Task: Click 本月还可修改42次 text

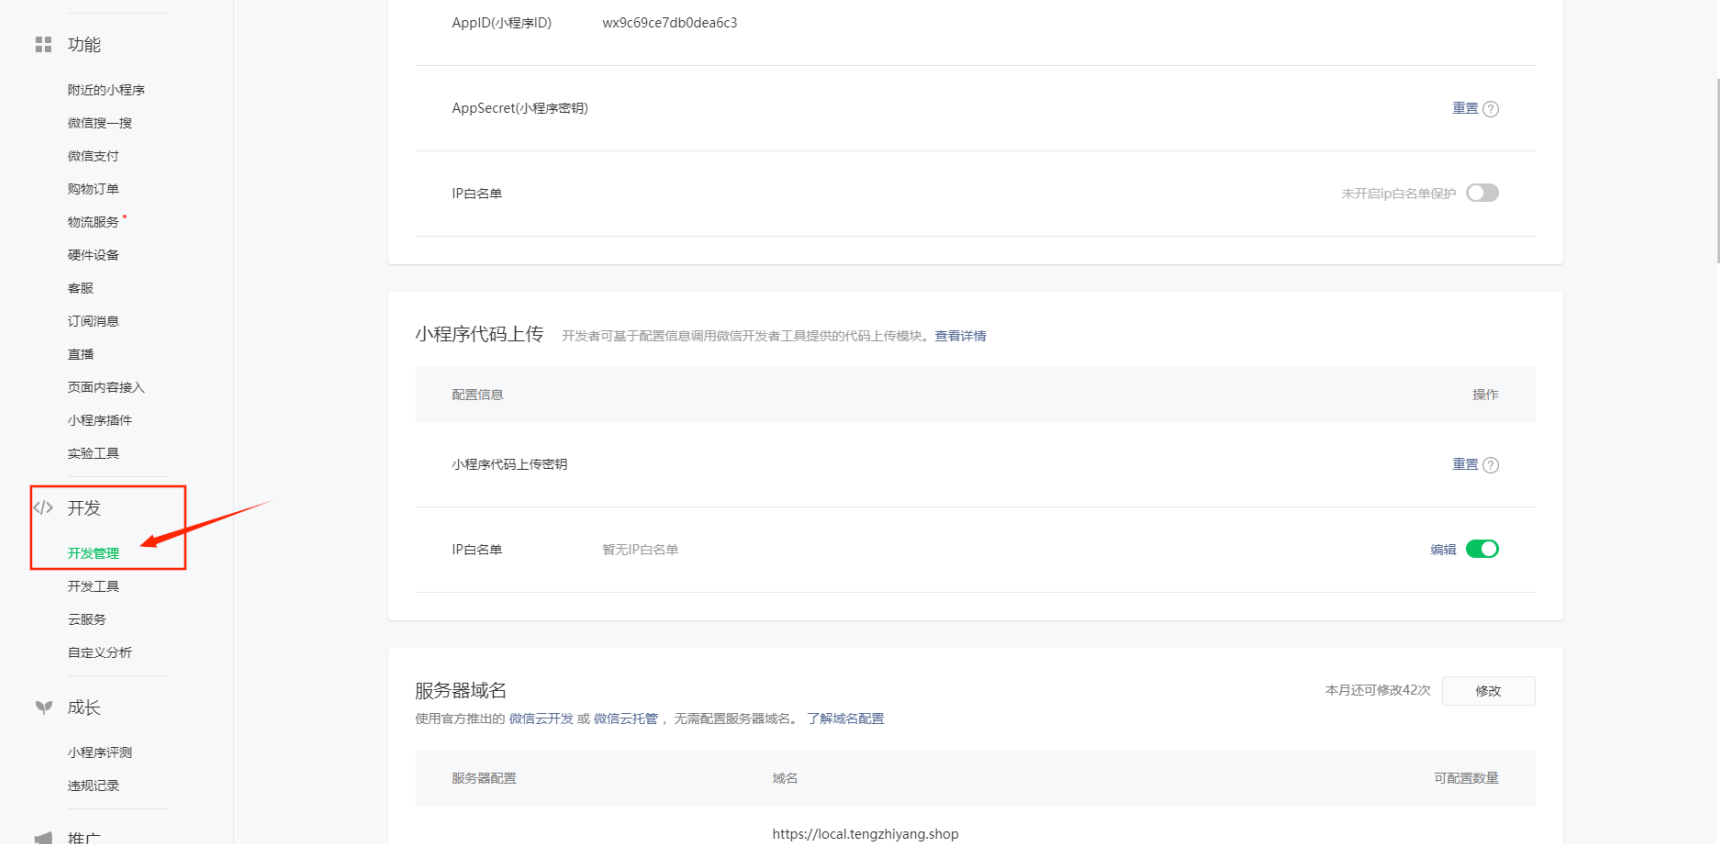Action: pos(1378,690)
